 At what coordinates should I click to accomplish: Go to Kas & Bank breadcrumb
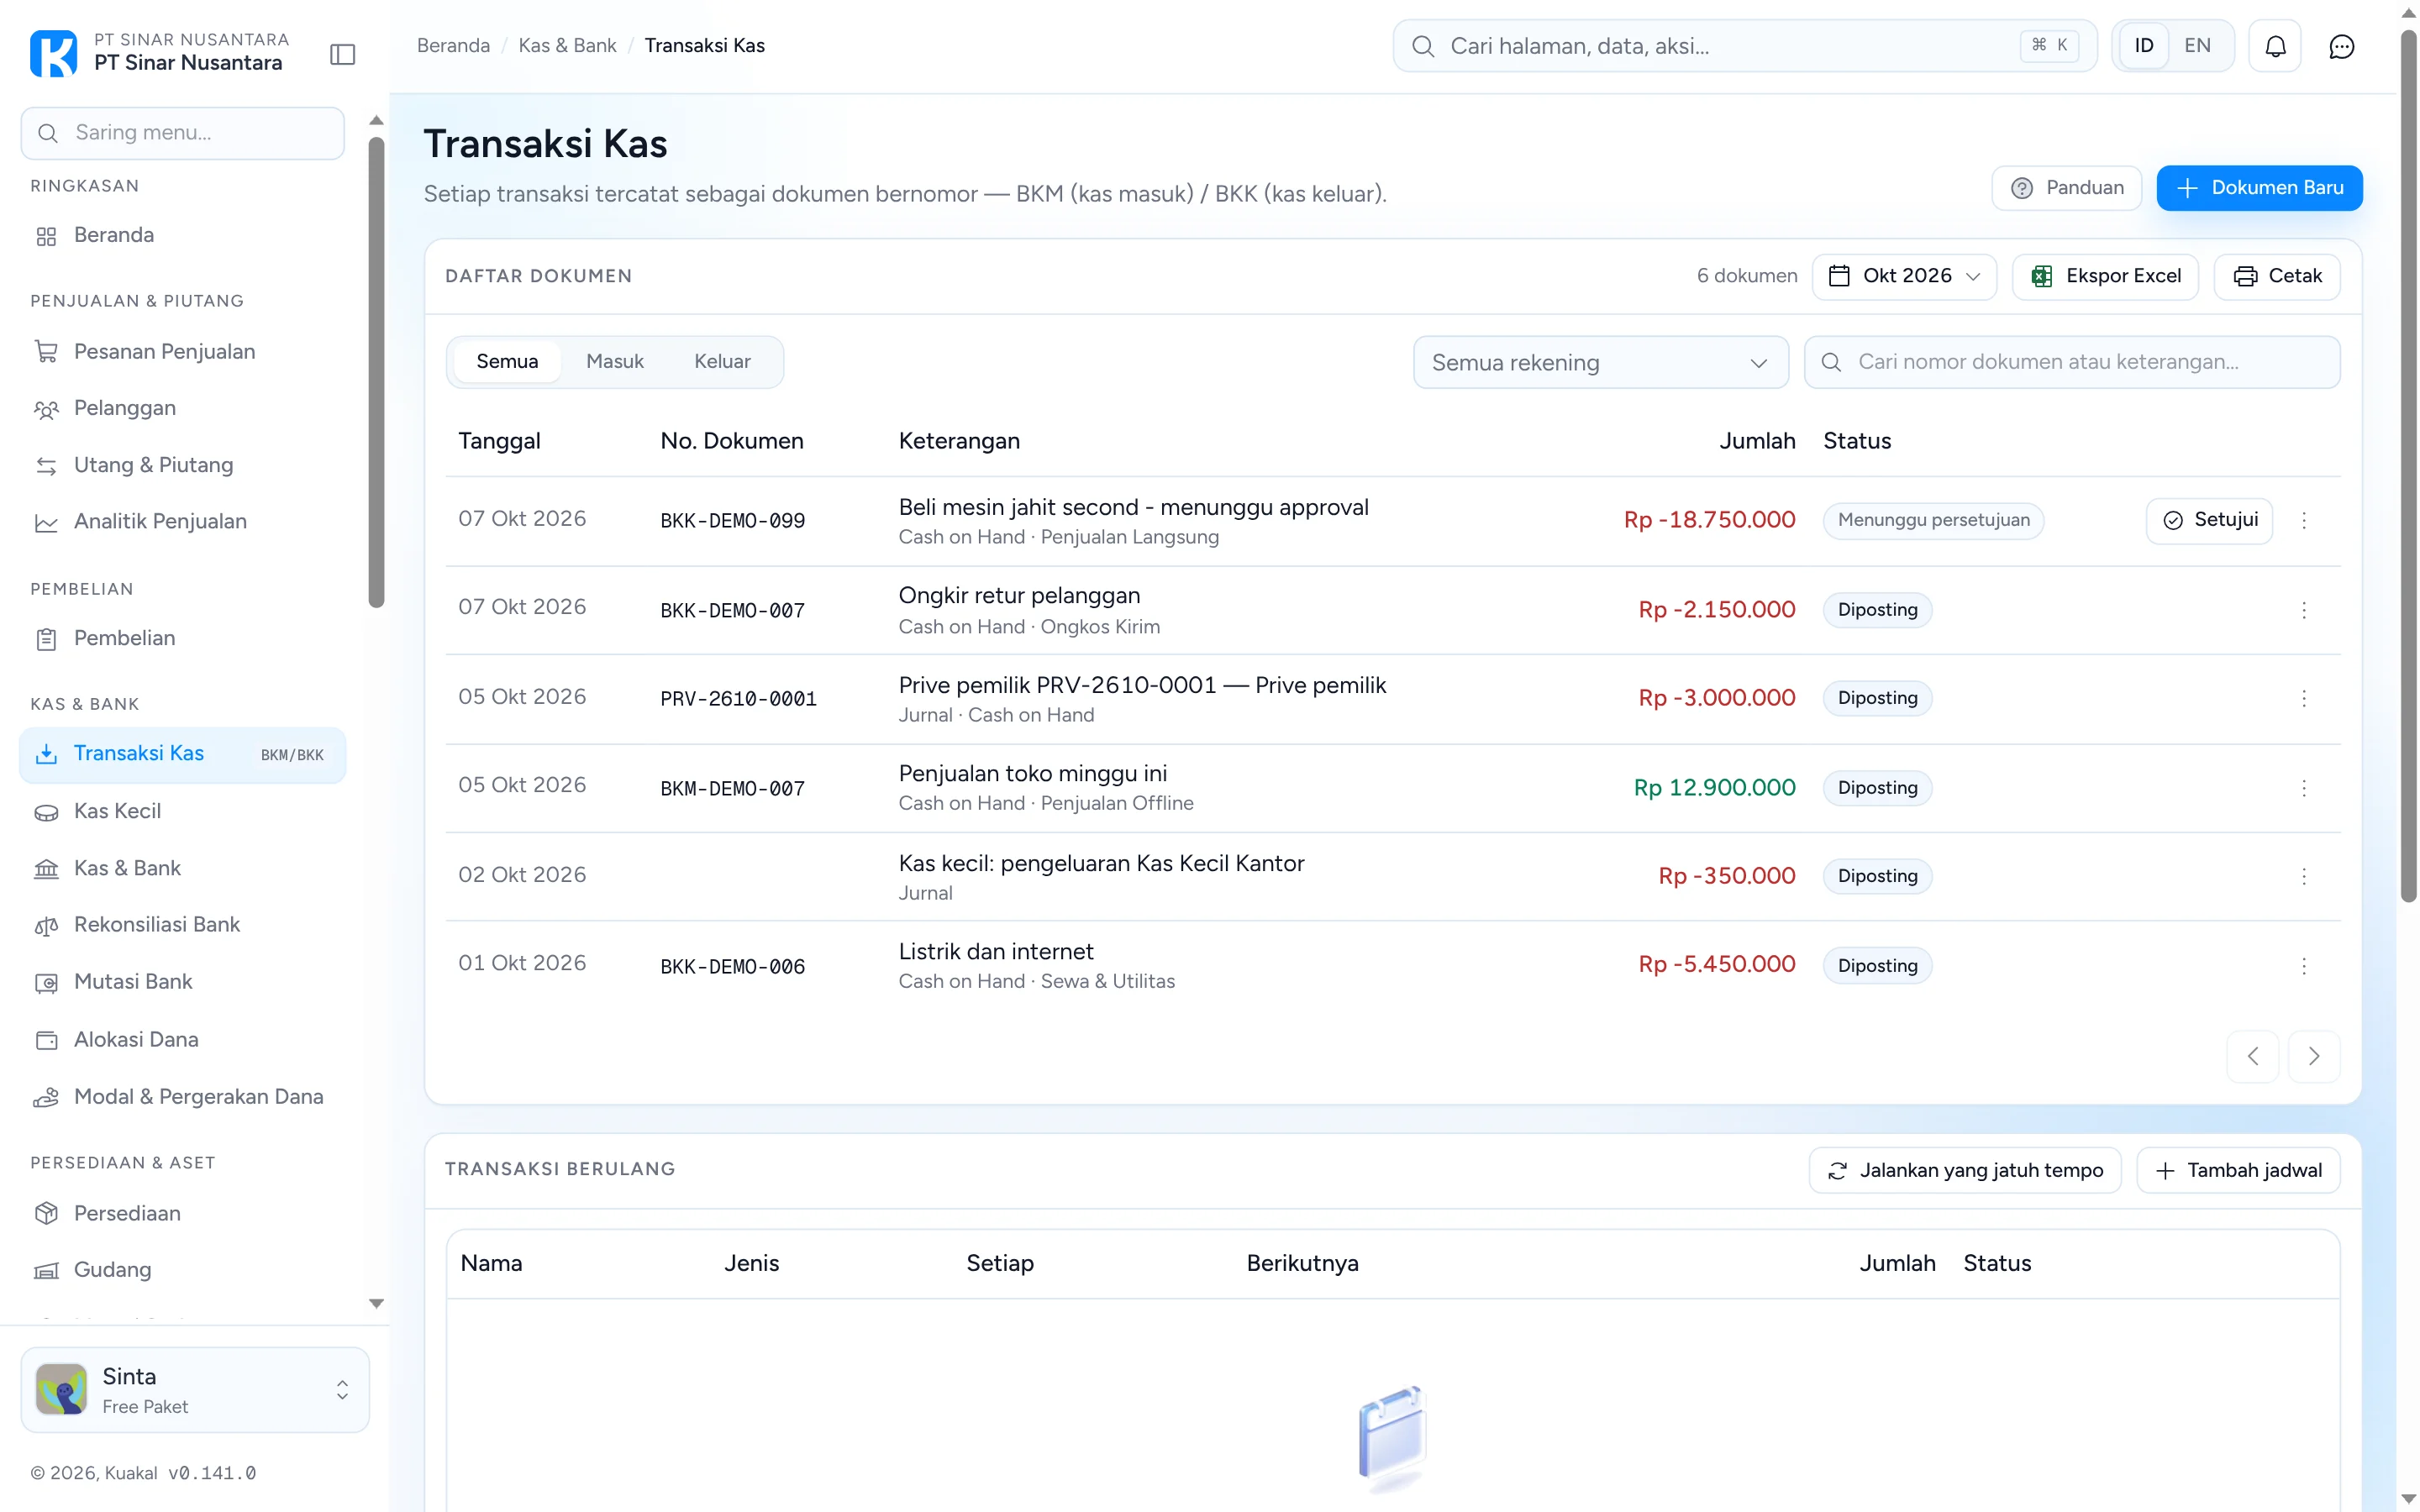click(567, 46)
